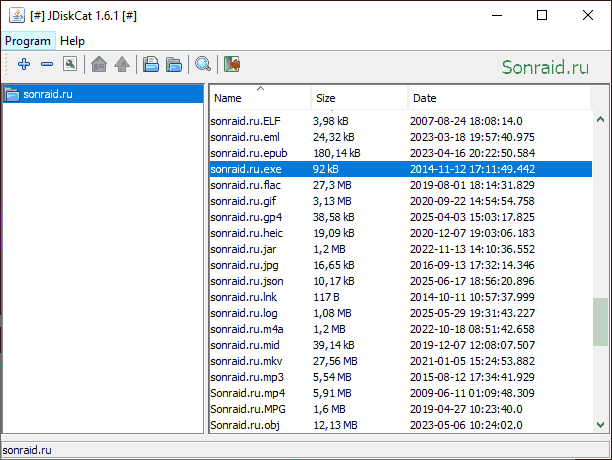Click the 12,13 MB size cell
The width and height of the screenshot is (612, 460).
(x=335, y=425)
